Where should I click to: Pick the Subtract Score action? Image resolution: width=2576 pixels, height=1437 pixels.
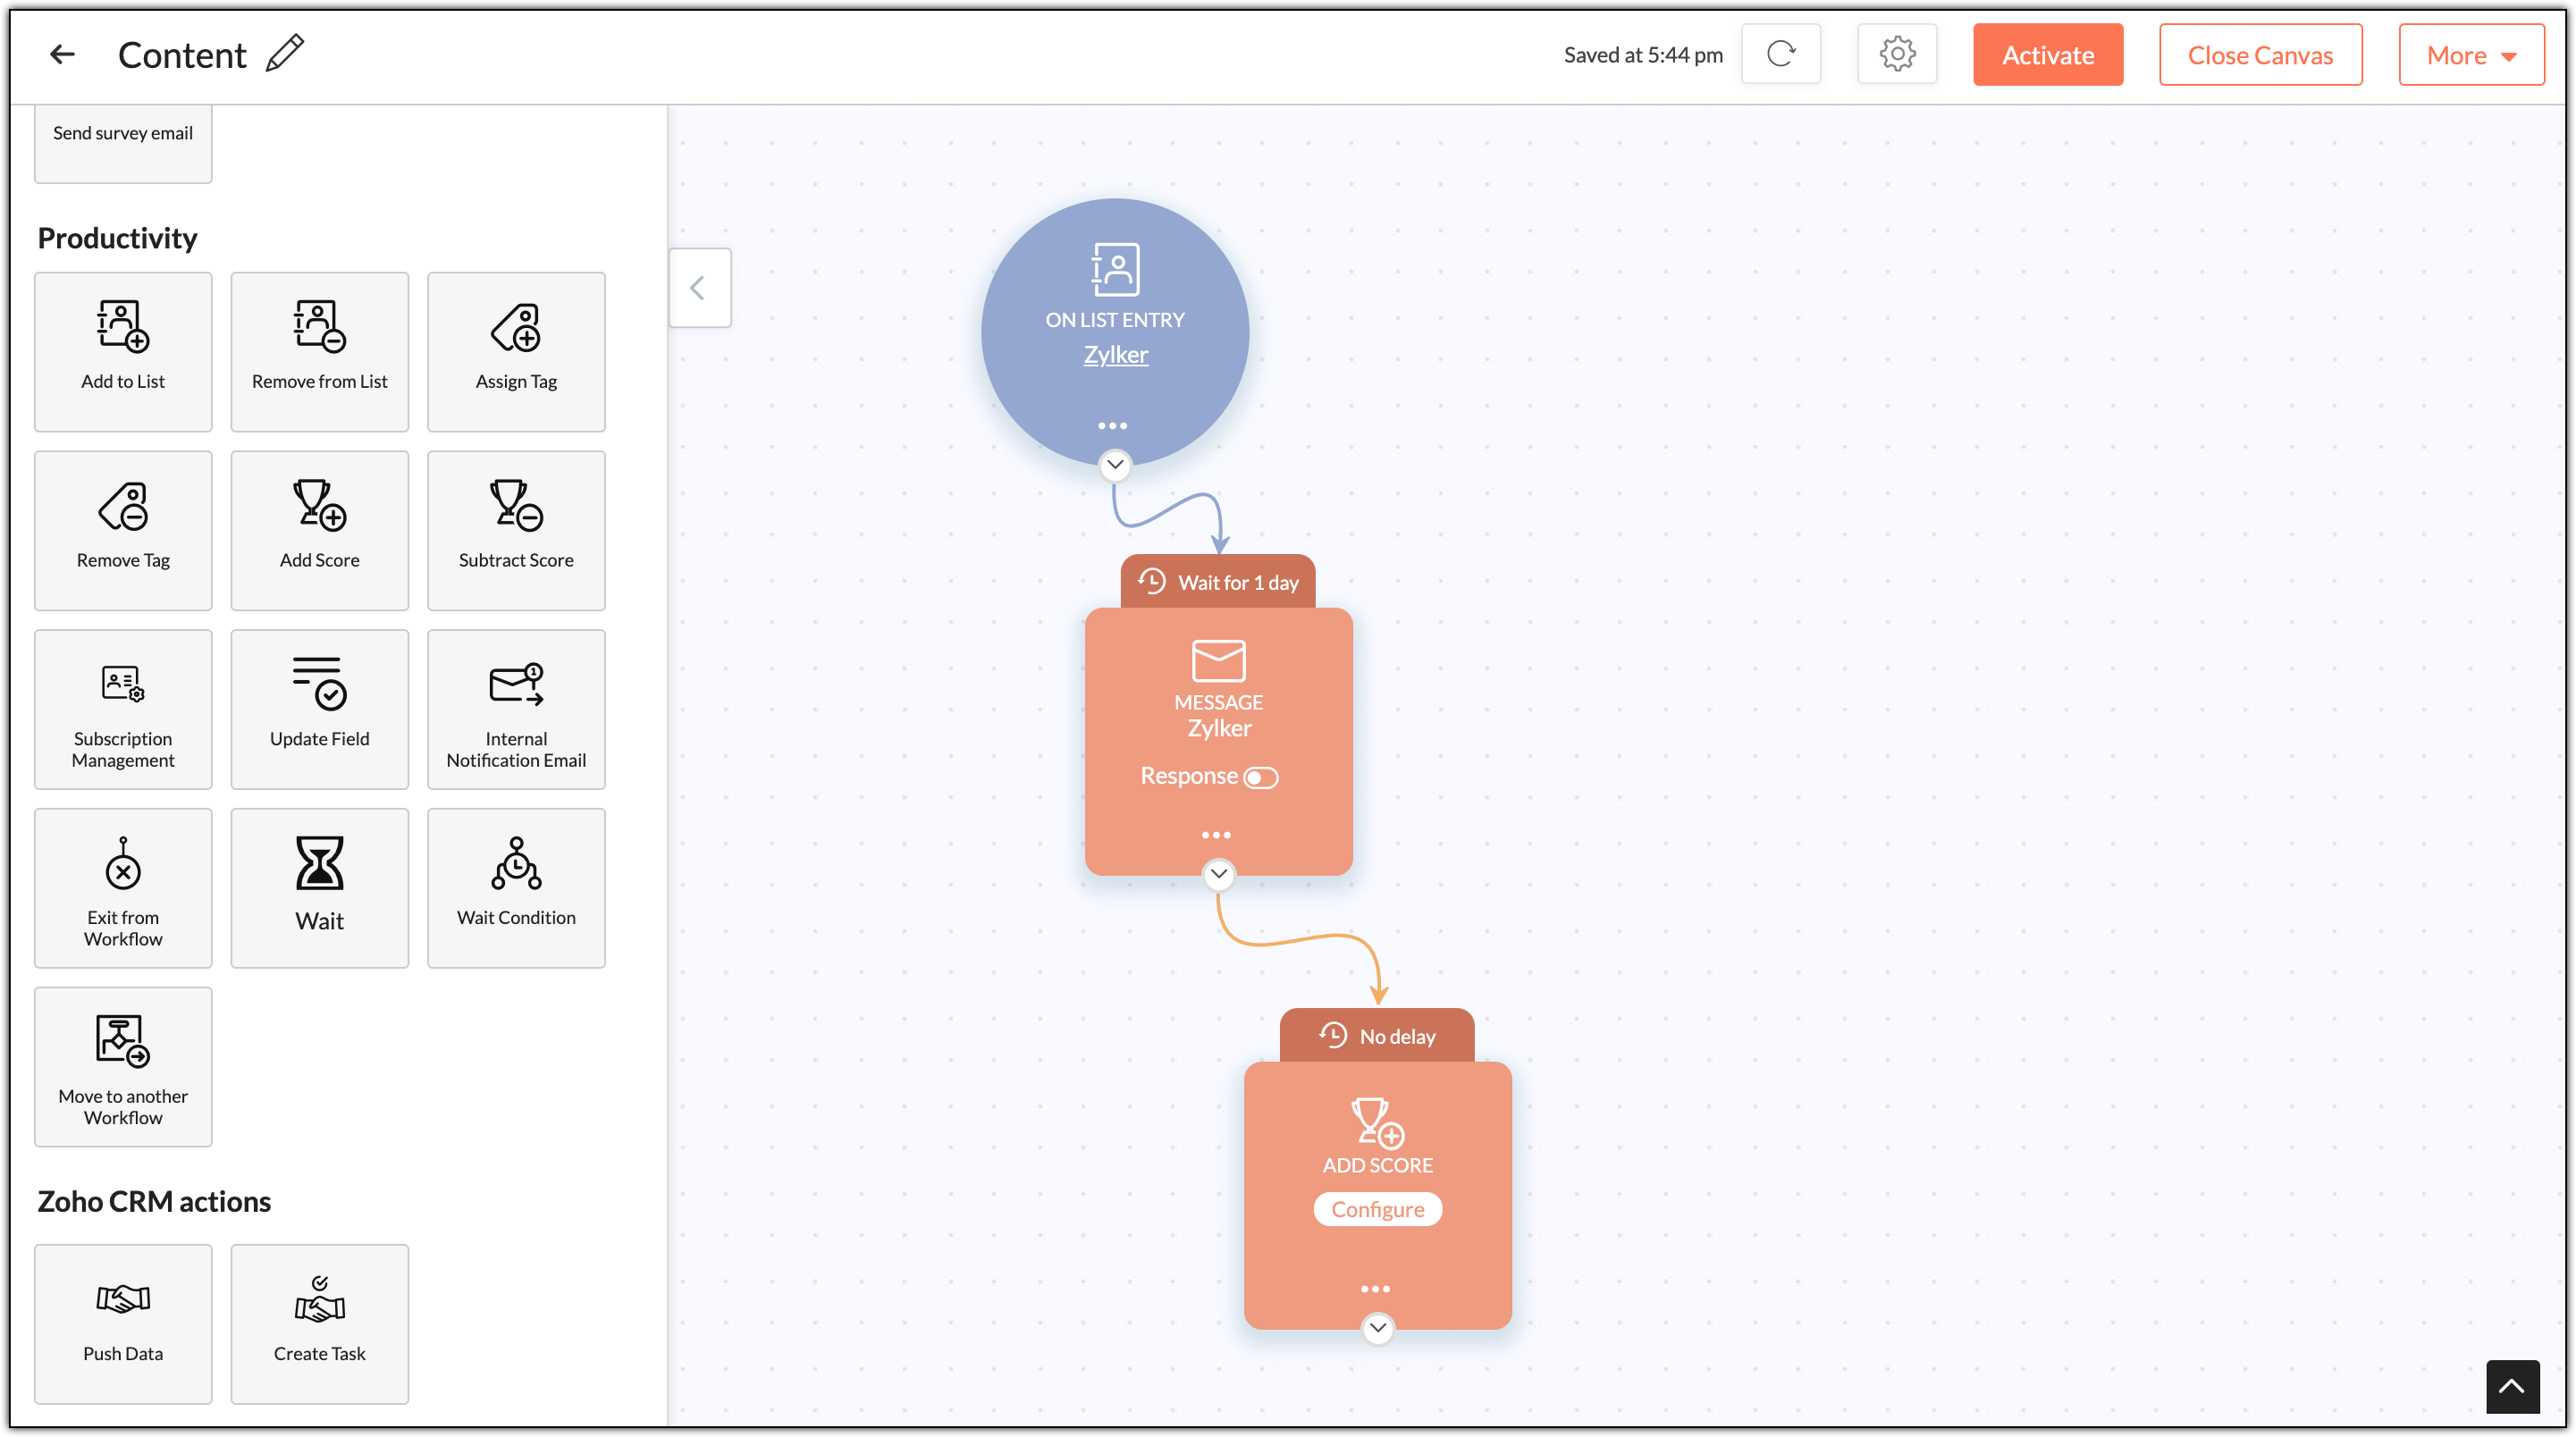point(516,531)
